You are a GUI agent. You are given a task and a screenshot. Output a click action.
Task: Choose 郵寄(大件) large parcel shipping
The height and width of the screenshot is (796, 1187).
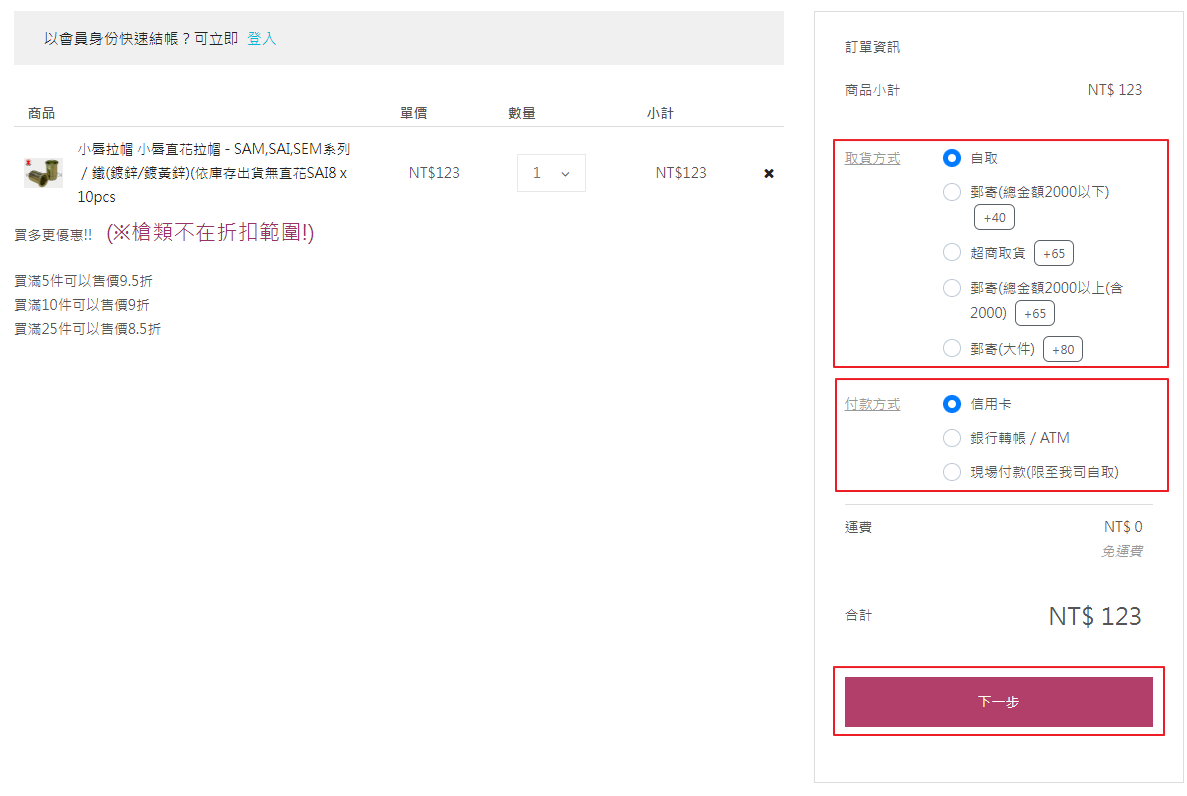pyautogui.click(x=952, y=348)
